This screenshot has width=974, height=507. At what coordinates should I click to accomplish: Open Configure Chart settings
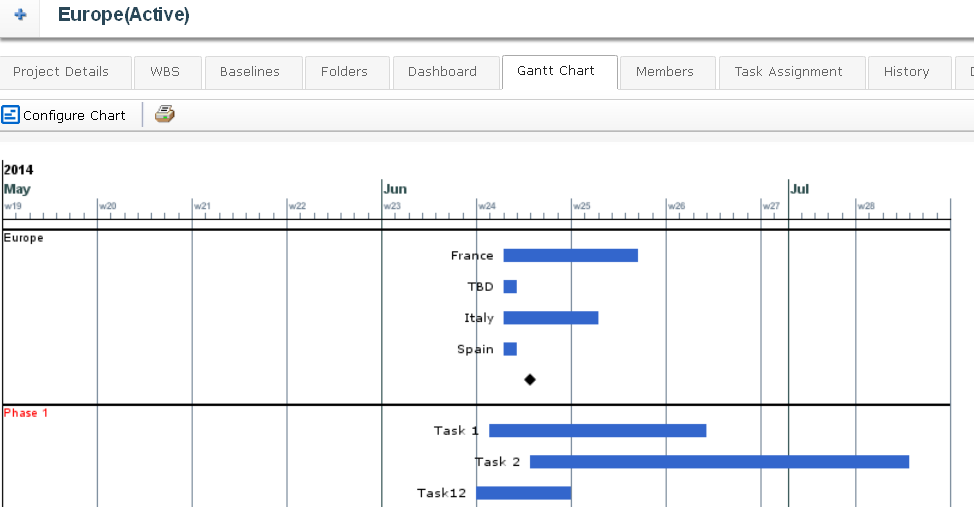(74, 116)
